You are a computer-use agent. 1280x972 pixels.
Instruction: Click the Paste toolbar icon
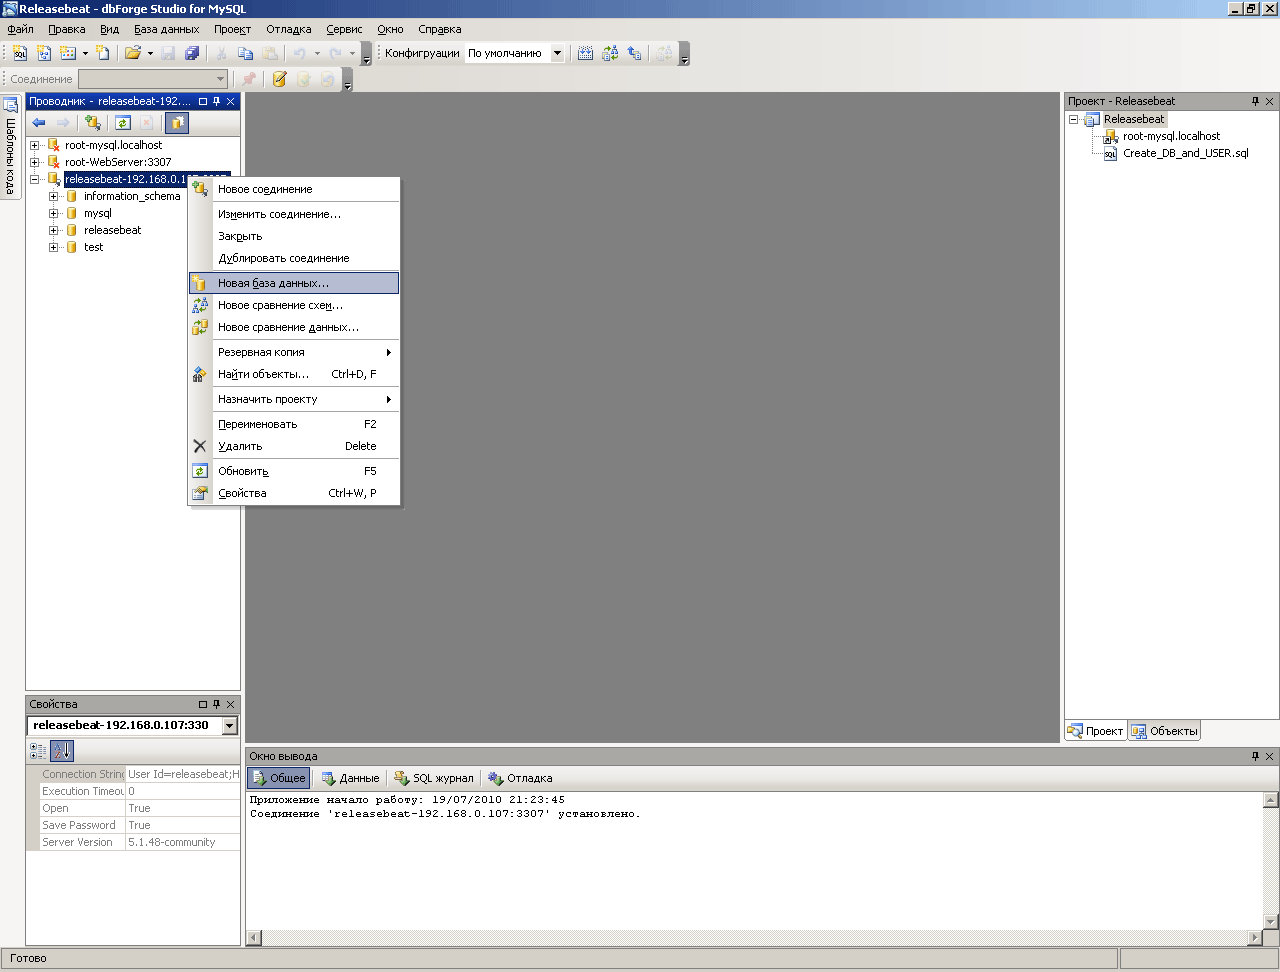pos(269,53)
